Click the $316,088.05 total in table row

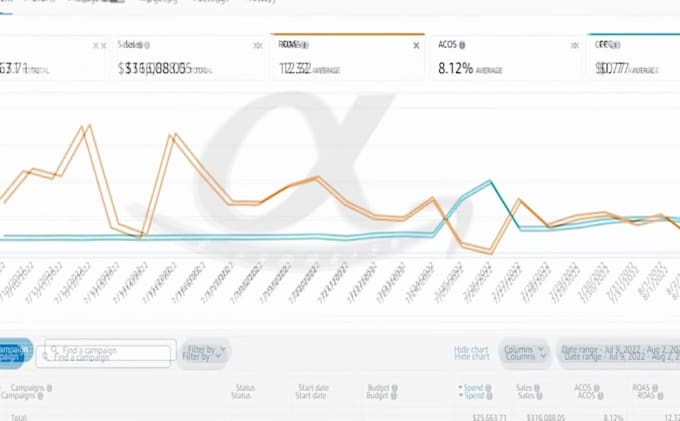(546, 418)
